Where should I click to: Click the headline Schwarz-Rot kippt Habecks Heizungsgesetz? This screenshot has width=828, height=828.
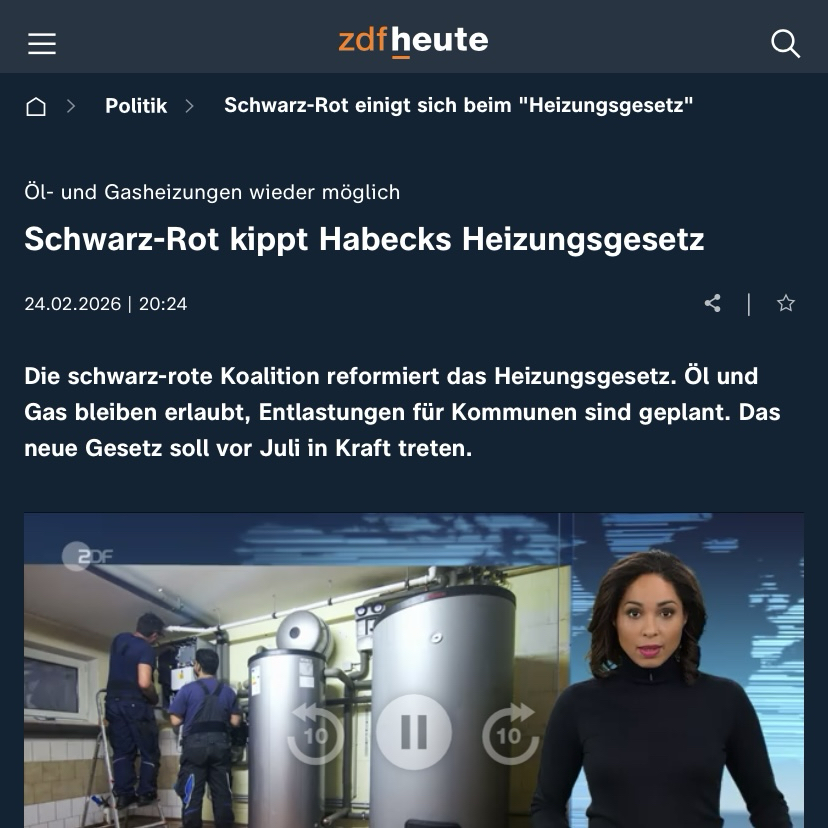tap(364, 239)
